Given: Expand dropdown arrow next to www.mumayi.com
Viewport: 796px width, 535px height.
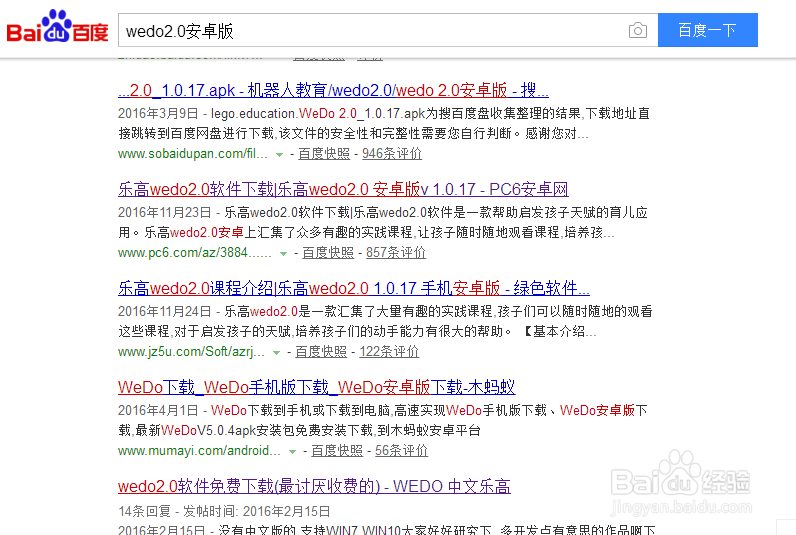Looking at the screenshot, I should pos(292,451).
